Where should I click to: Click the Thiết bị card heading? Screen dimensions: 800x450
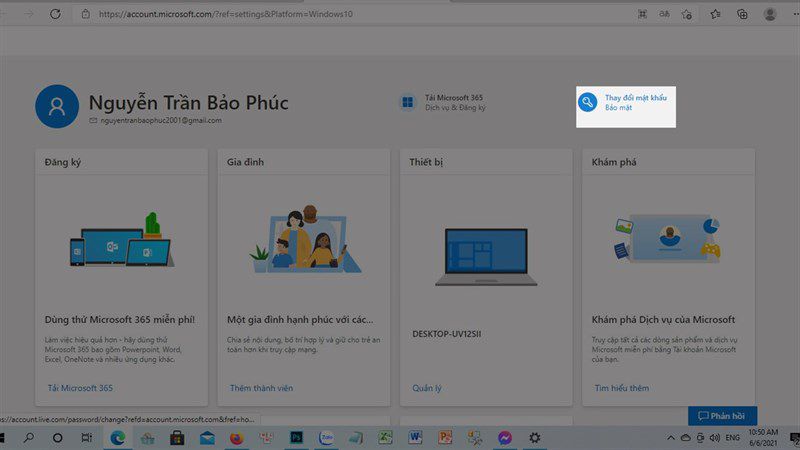[426, 162]
